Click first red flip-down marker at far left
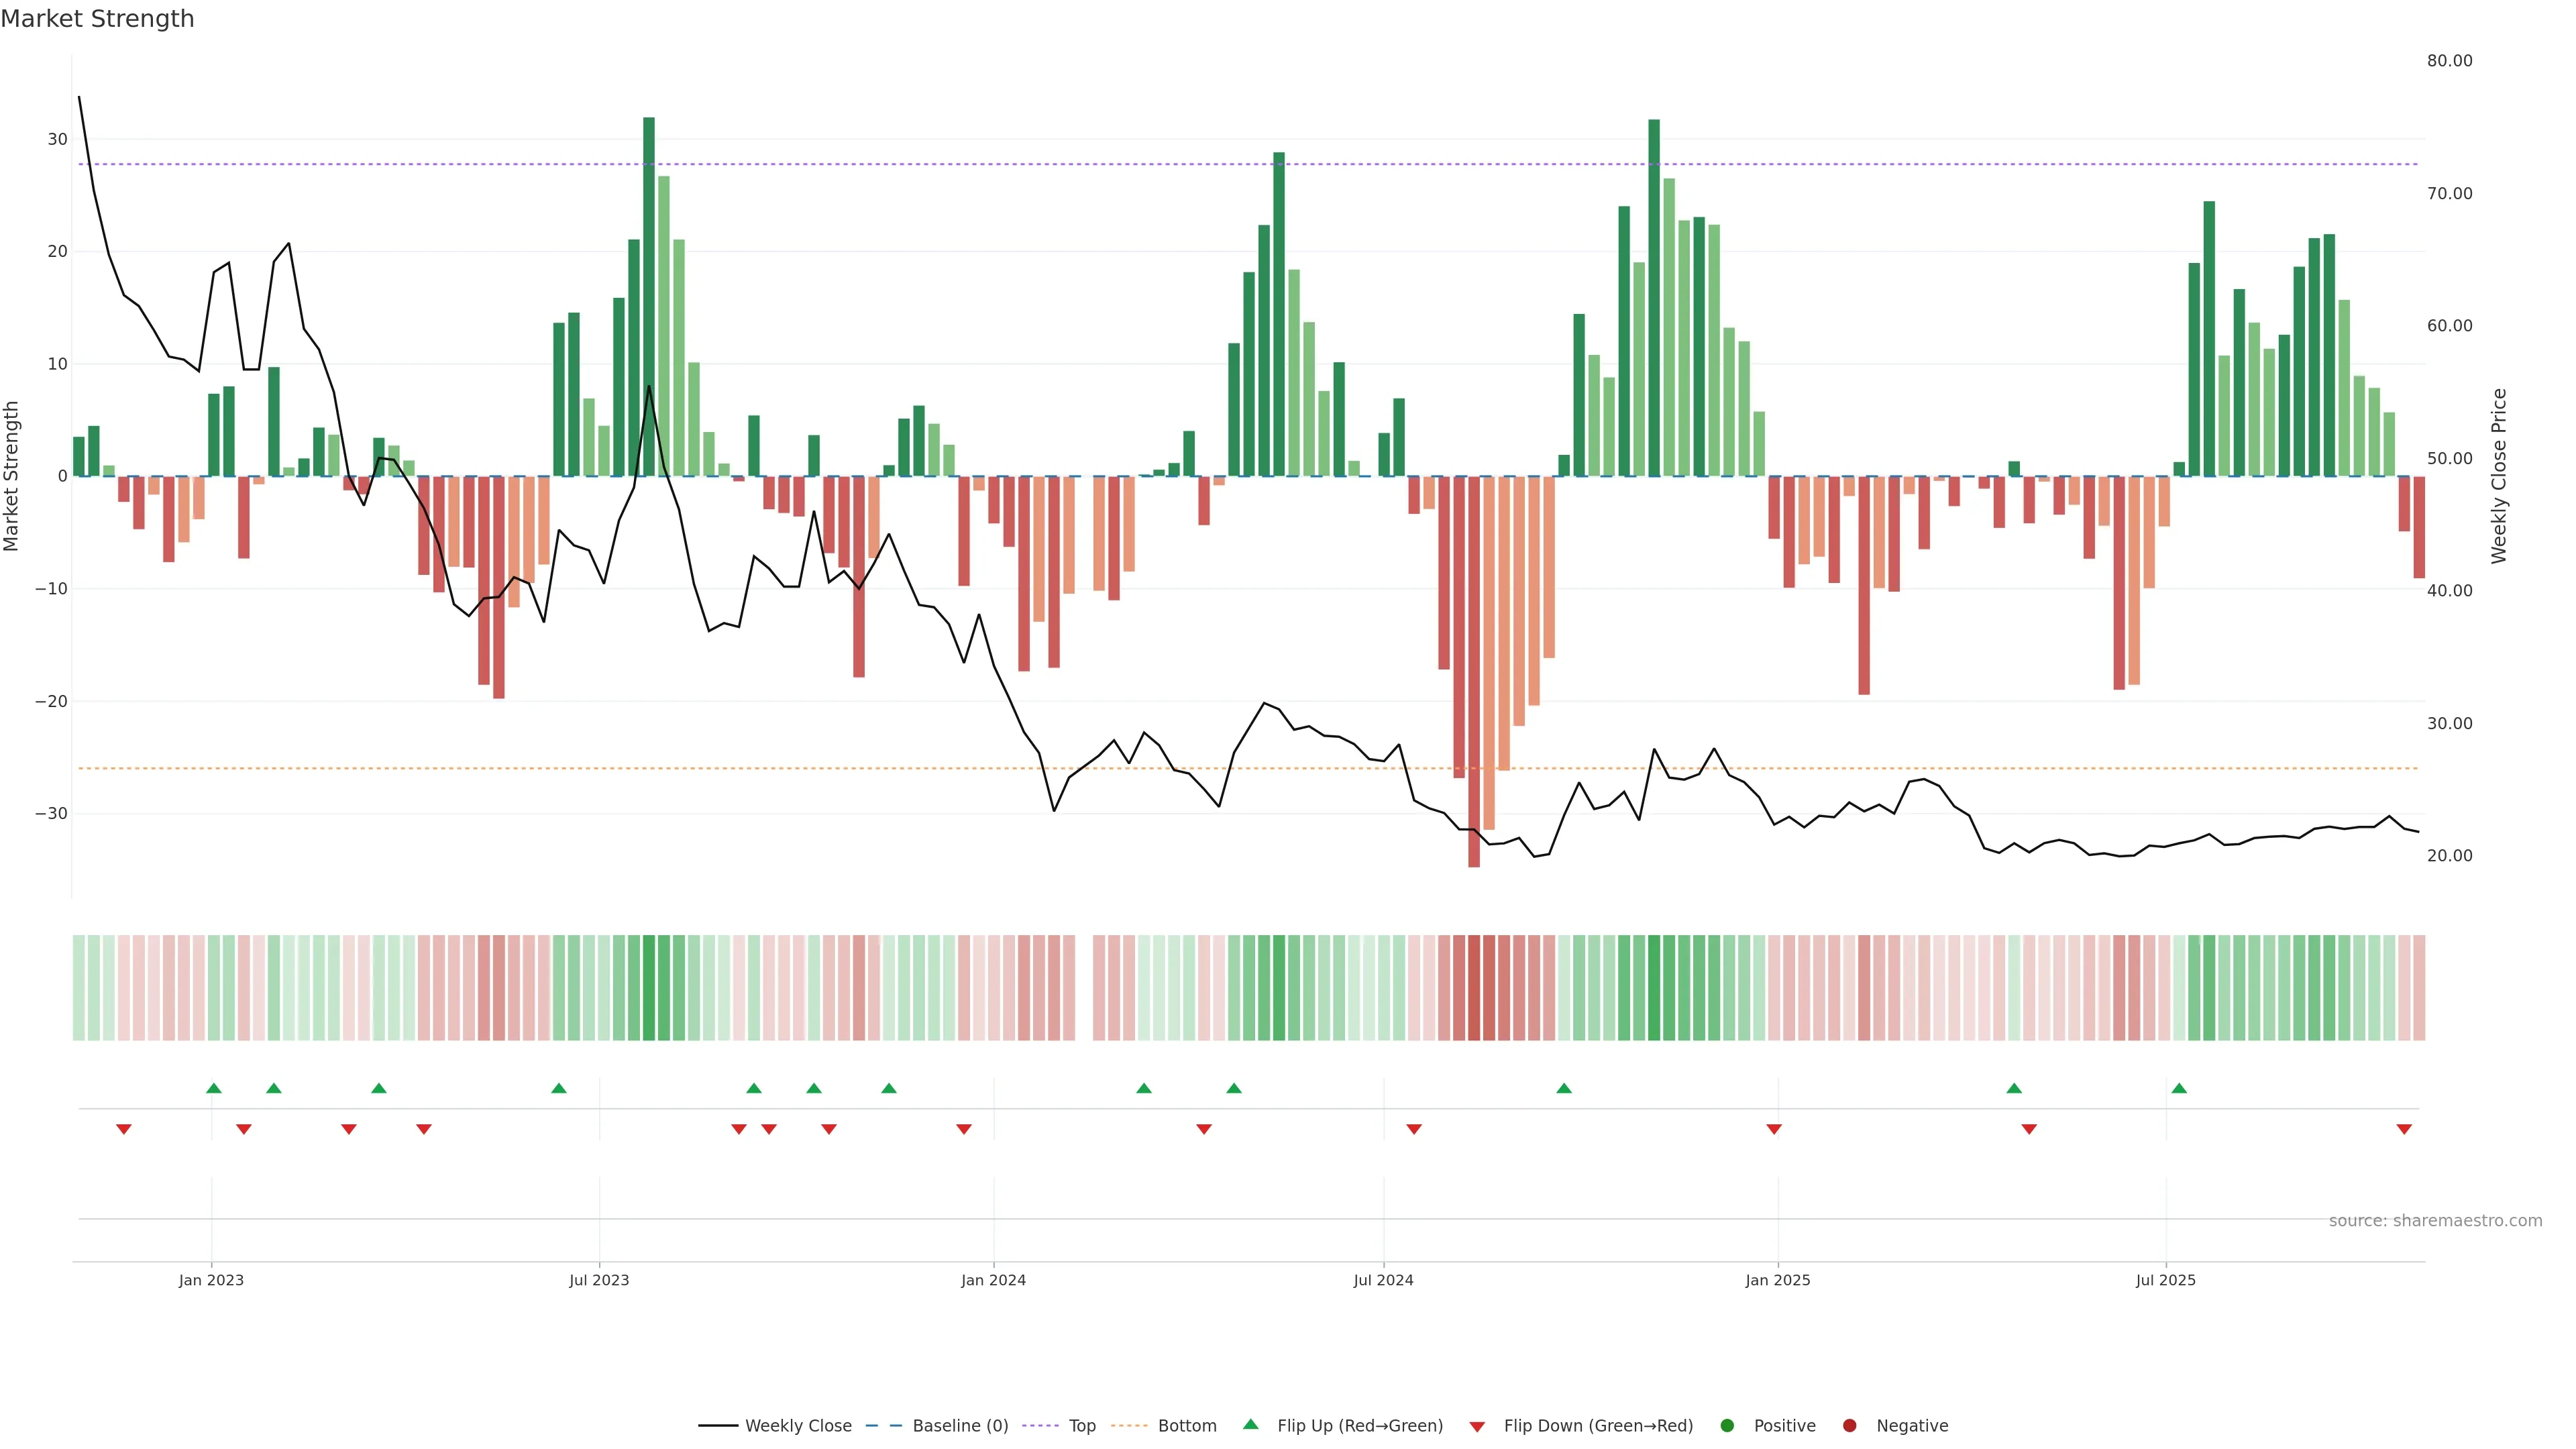 (124, 1129)
